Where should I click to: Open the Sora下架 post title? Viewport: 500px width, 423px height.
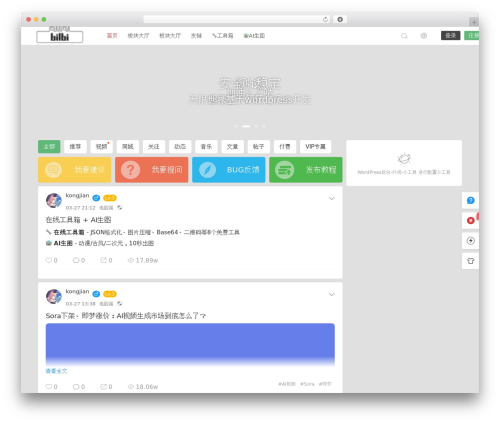pos(126,316)
